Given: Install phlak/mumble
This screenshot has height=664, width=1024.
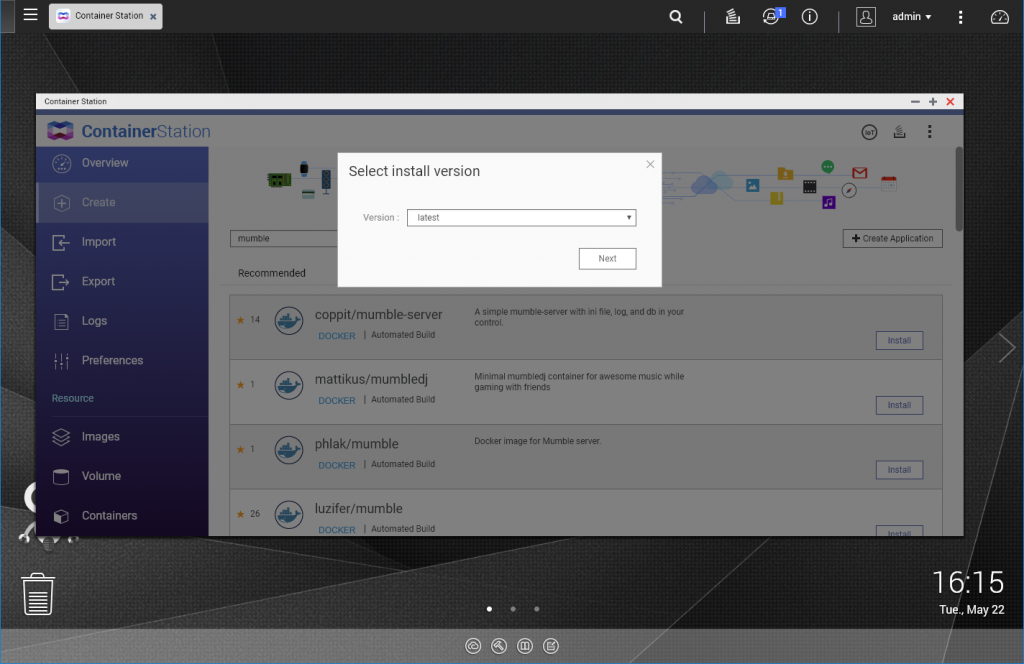Looking at the screenshot, I should pos(899,469).
